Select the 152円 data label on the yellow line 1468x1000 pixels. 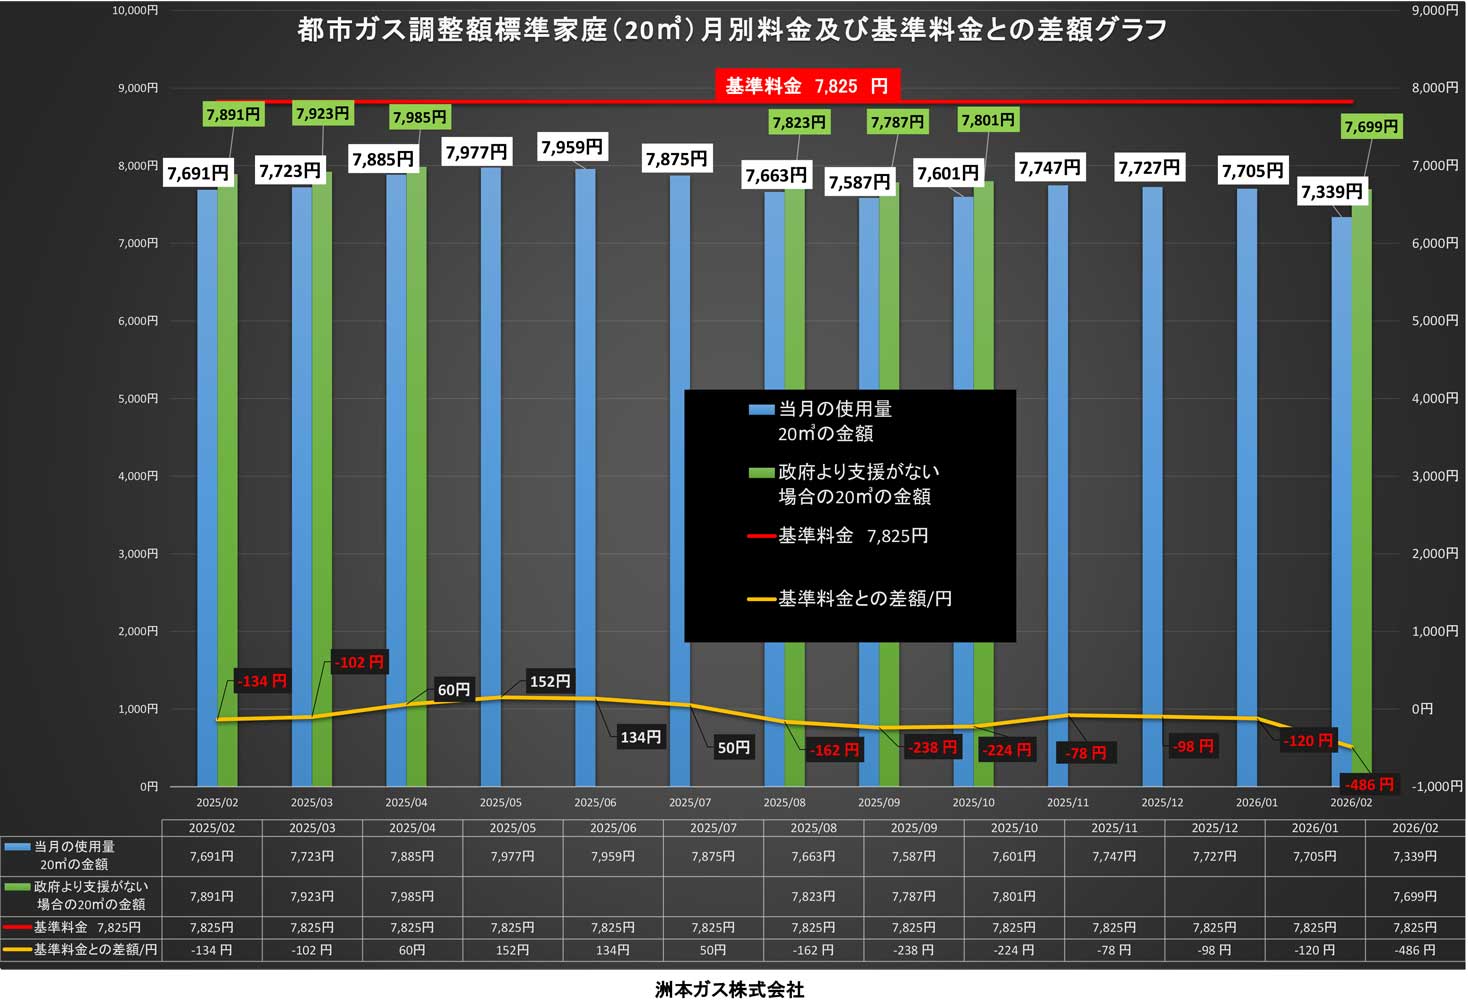pyautogui.click(x=549, y=681)
